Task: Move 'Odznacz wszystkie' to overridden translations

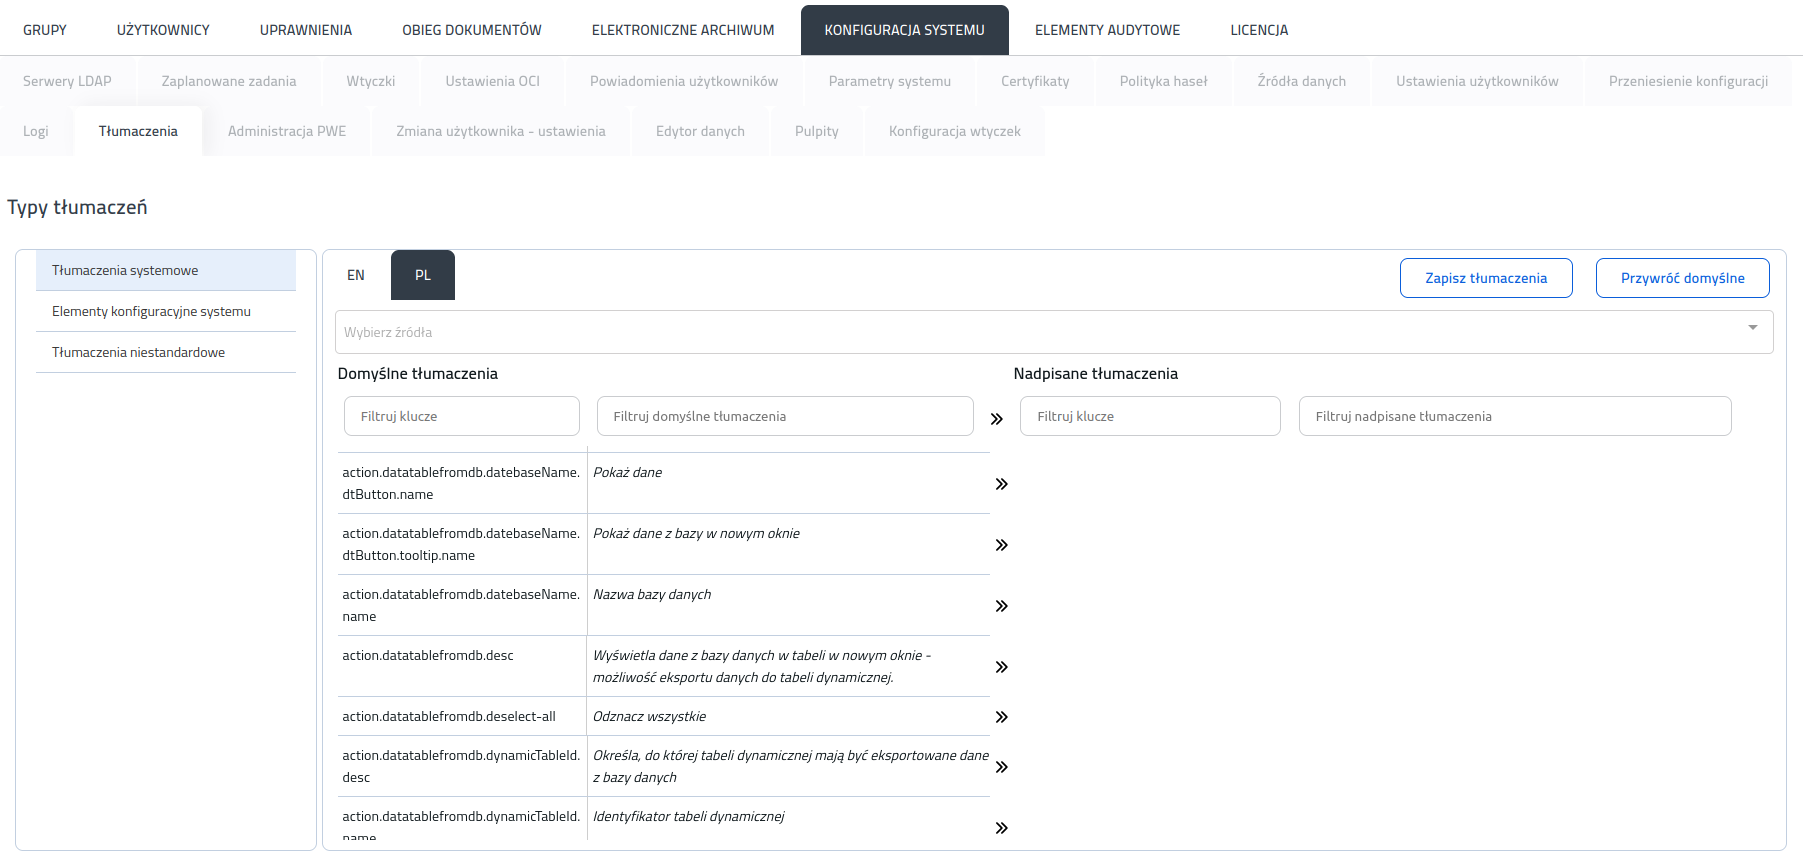Action: pyautogui.click(x=1001, y=717)
